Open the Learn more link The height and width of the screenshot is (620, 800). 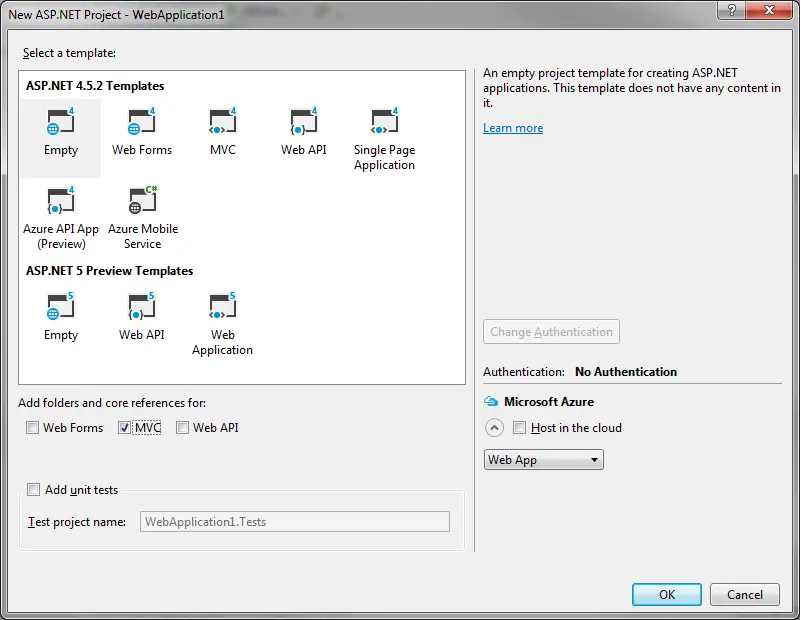(x=513, y=128)
